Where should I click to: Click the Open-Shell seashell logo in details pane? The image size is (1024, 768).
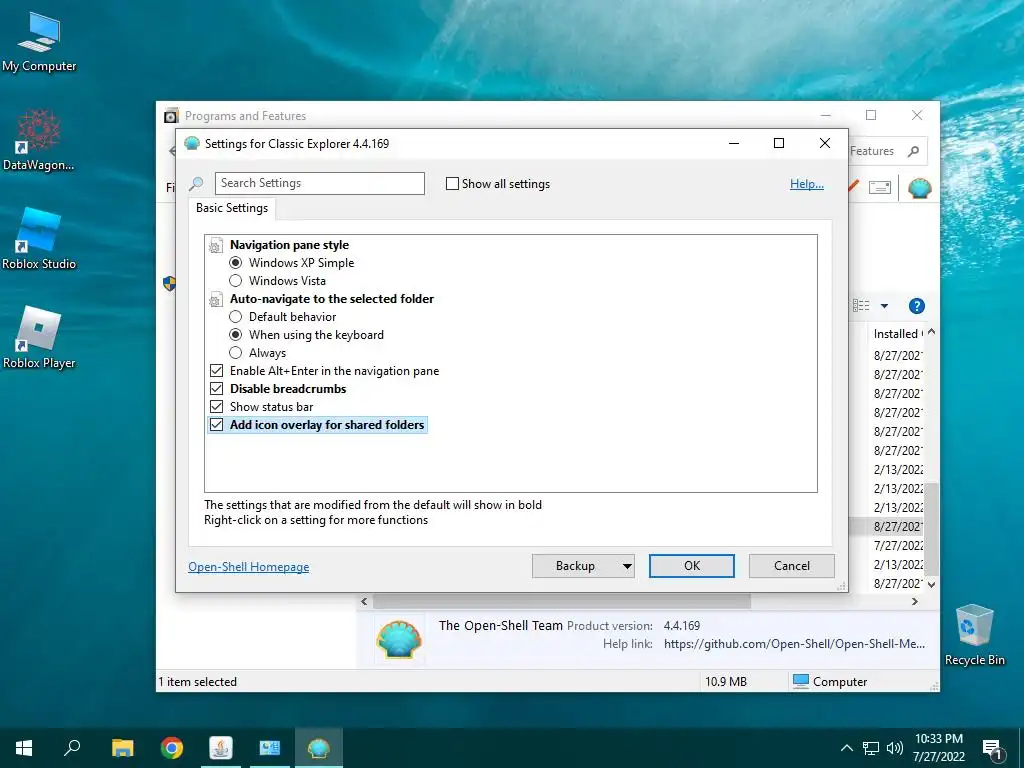click(x=398, y=639)
